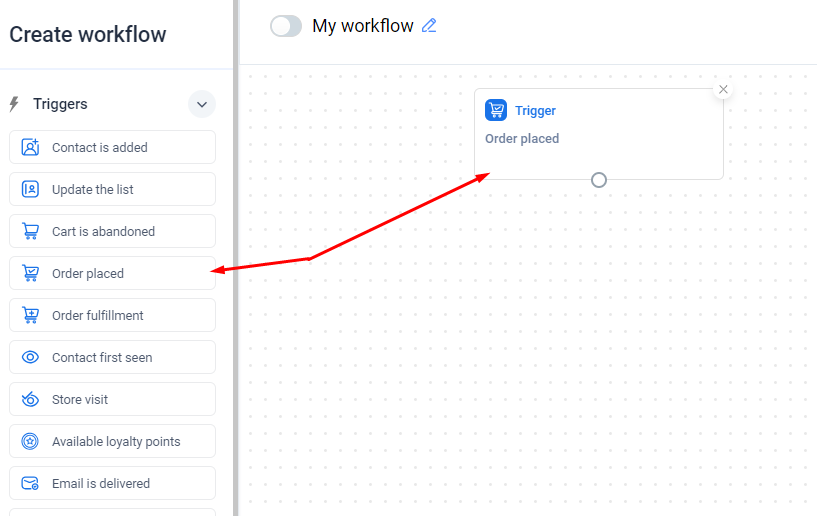Remove the Trigger node with X button
The image size is (817, 516).
(x=723, y=90)
